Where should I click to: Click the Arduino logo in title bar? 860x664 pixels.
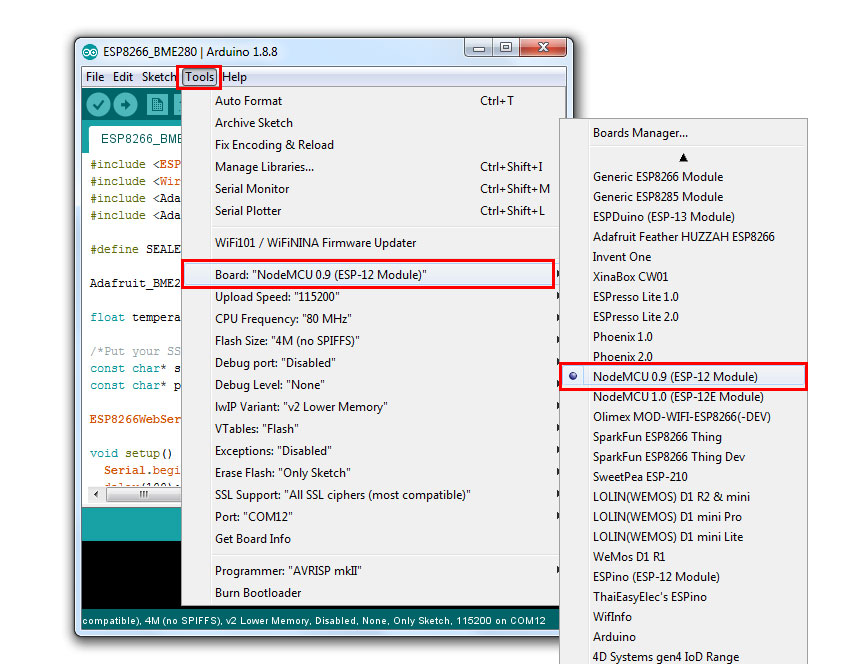(x=89, y=52)
